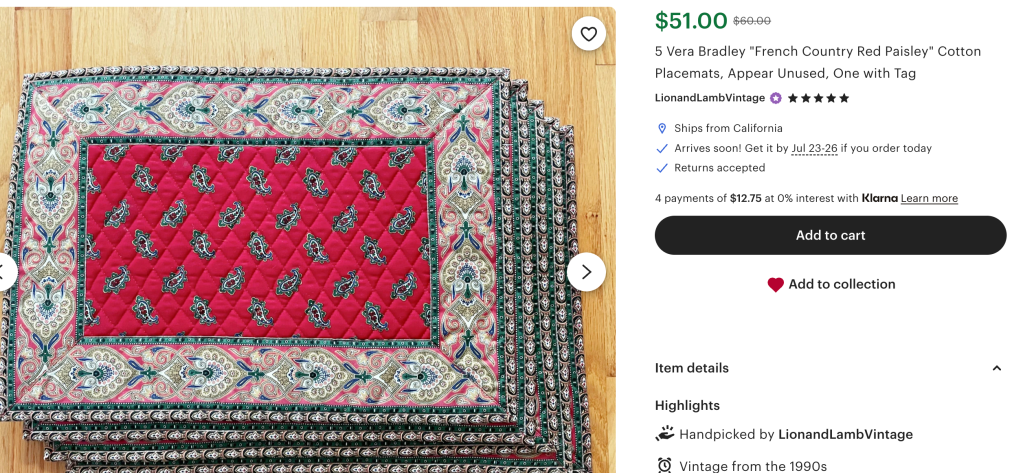Go to the previous product image arrow
The image size is (1023, 473).
(x=5, y=271)
